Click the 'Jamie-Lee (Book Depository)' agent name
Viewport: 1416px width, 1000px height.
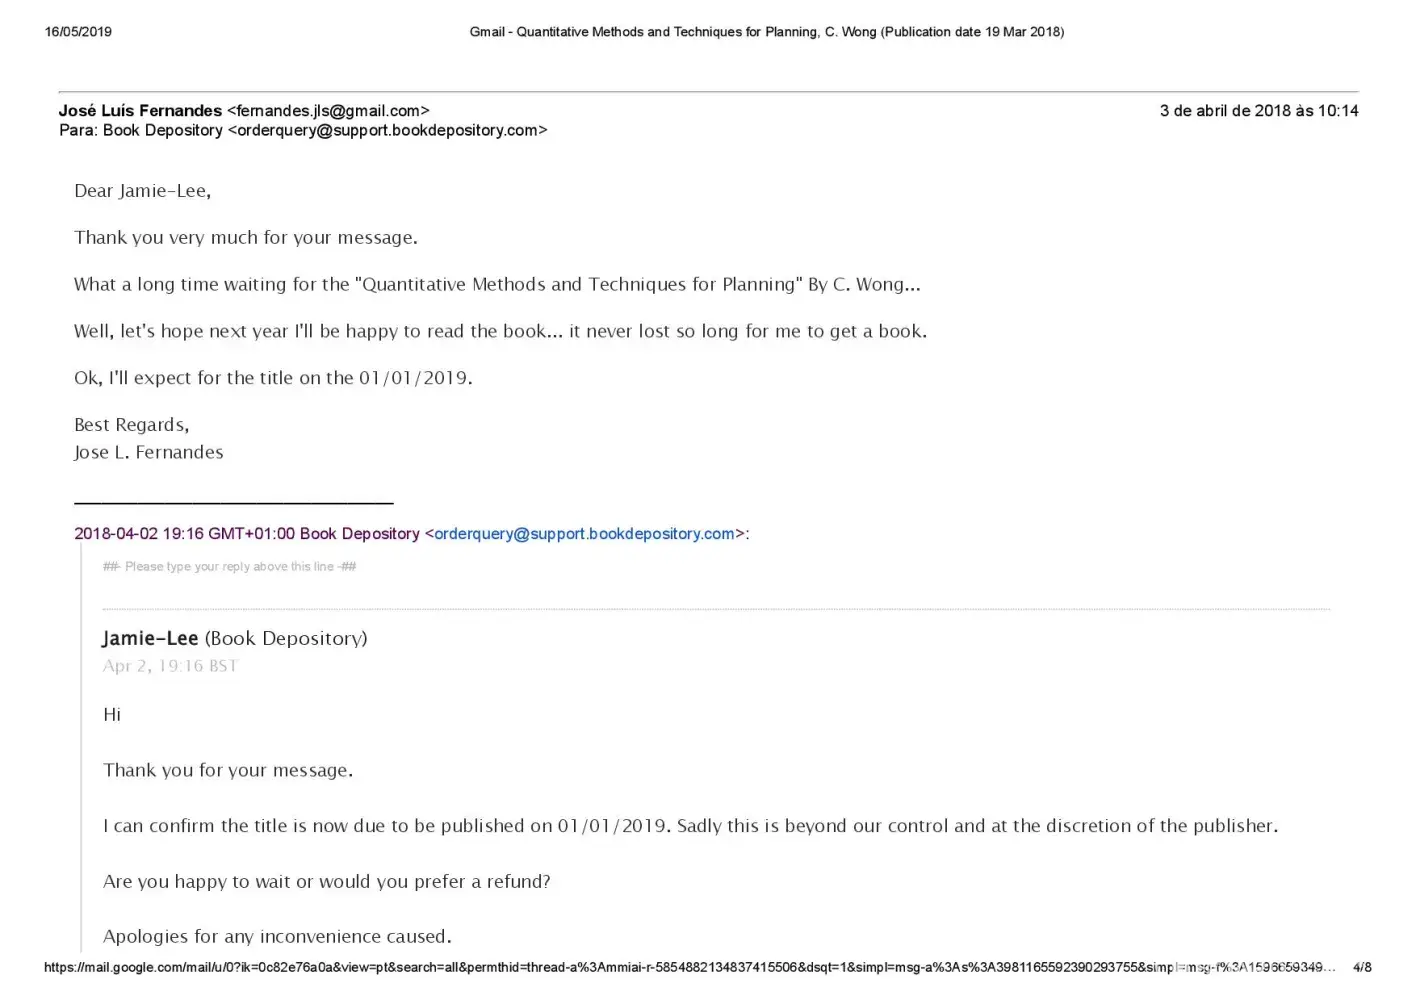234,639
